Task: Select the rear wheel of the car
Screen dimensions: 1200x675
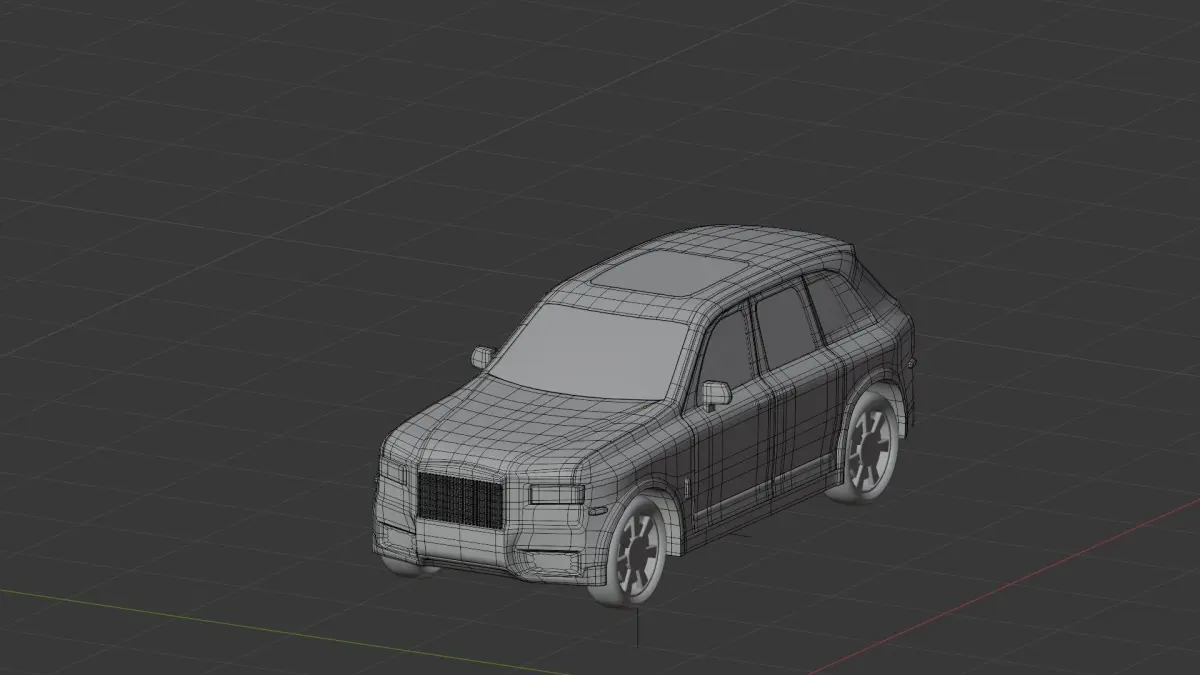Action: click(866, 448)
